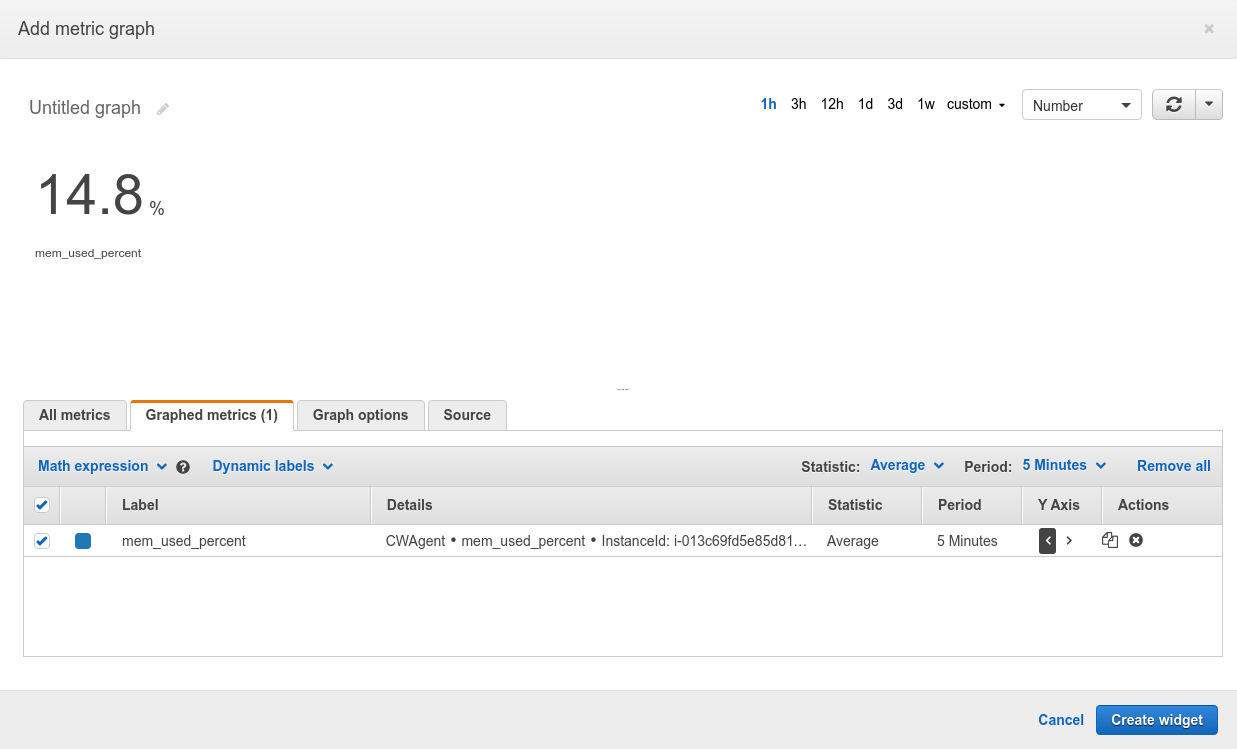Click the resize handle between graph and tabs
Viewport: 1237px width, 749px height.
click(622, 389)
